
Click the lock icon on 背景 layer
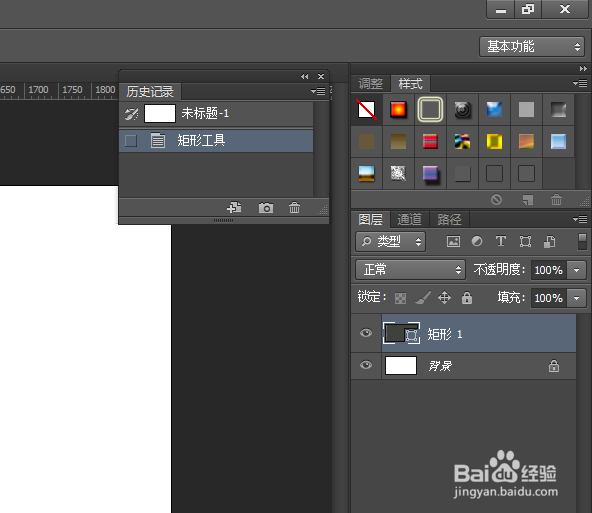(554, 366)
